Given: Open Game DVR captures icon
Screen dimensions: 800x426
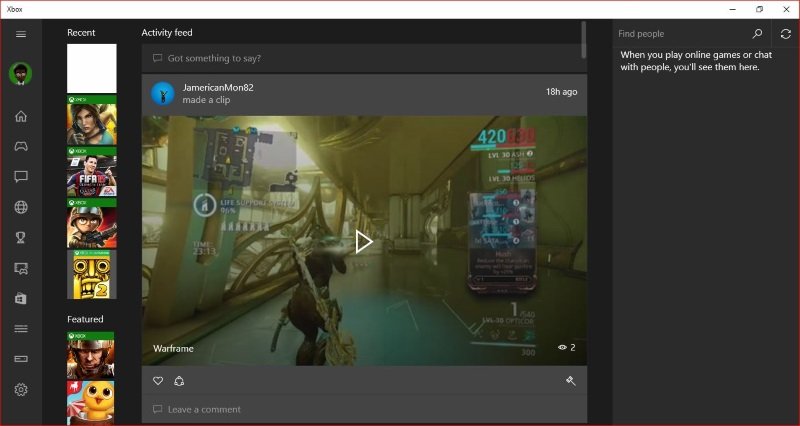Looking at the screenshot, I should [x=21, y=268].
